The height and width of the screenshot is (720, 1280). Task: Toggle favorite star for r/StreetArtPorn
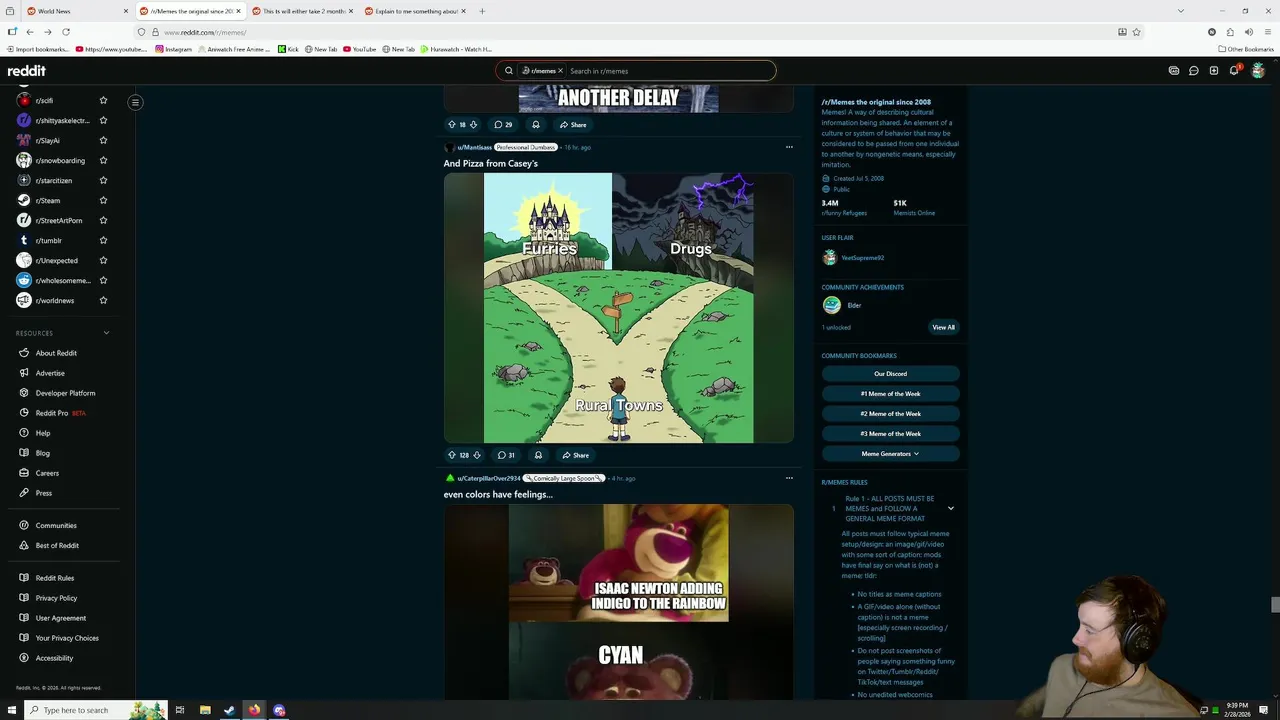[103, 220]
